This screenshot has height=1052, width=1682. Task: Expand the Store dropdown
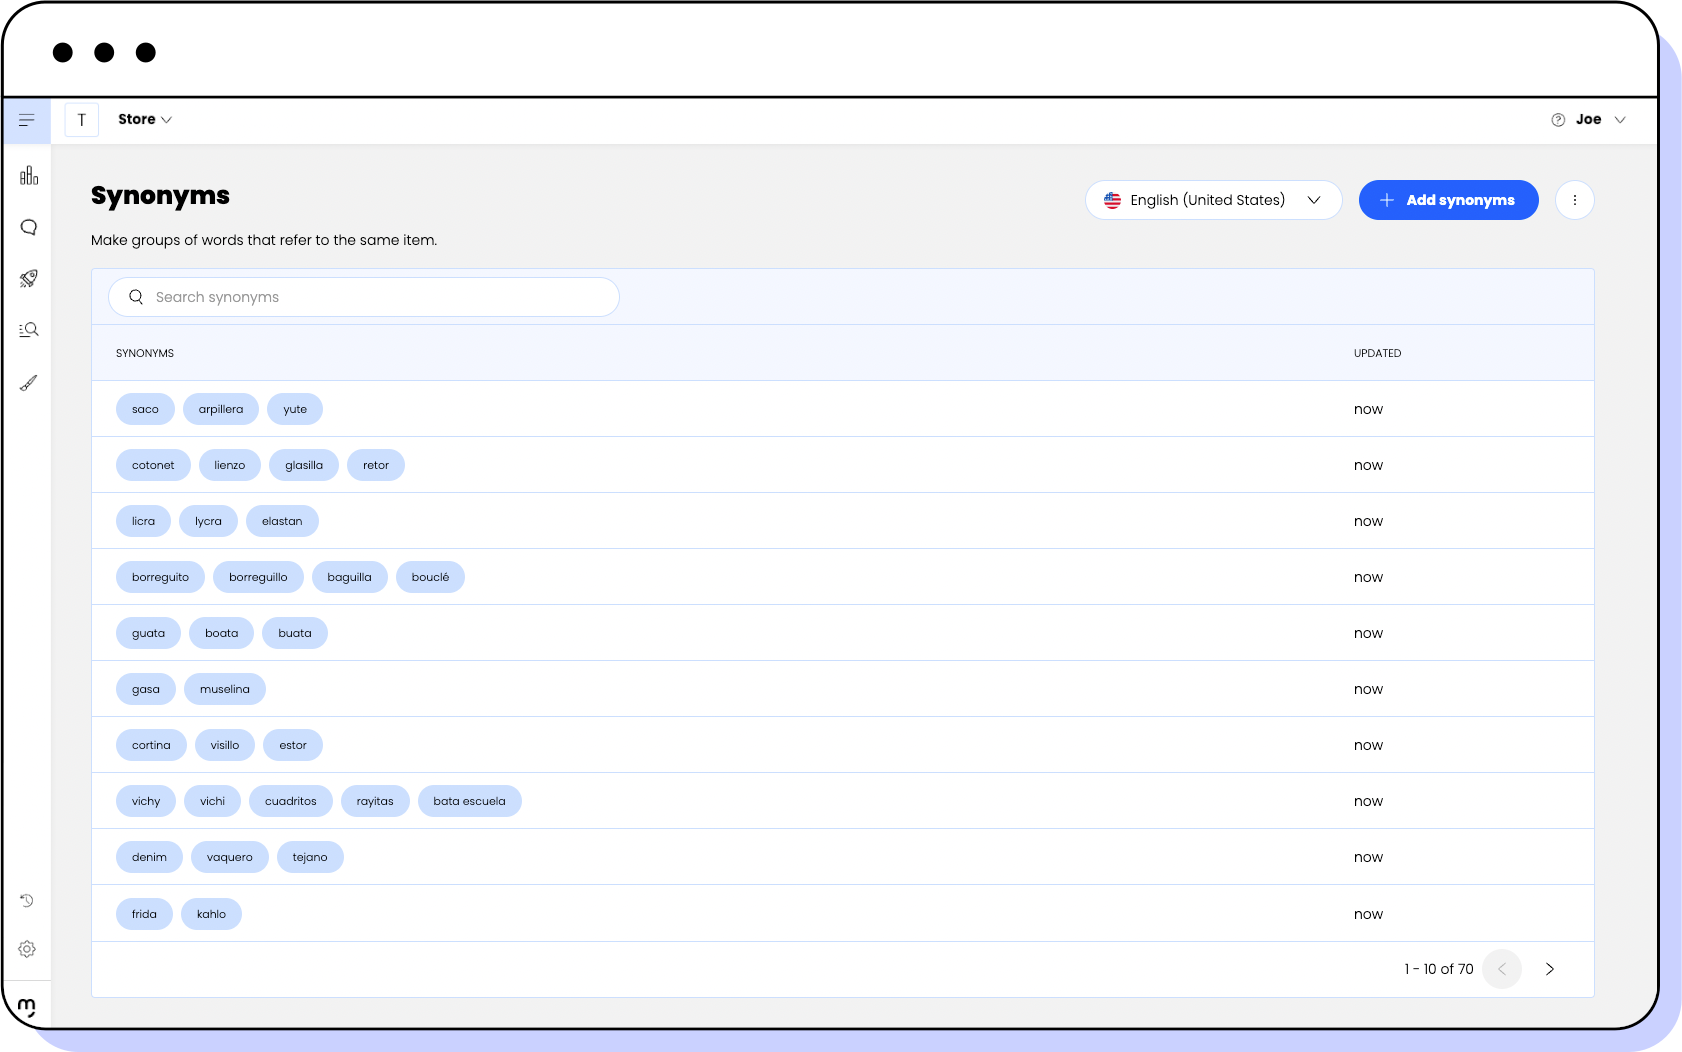coord(145,120)
